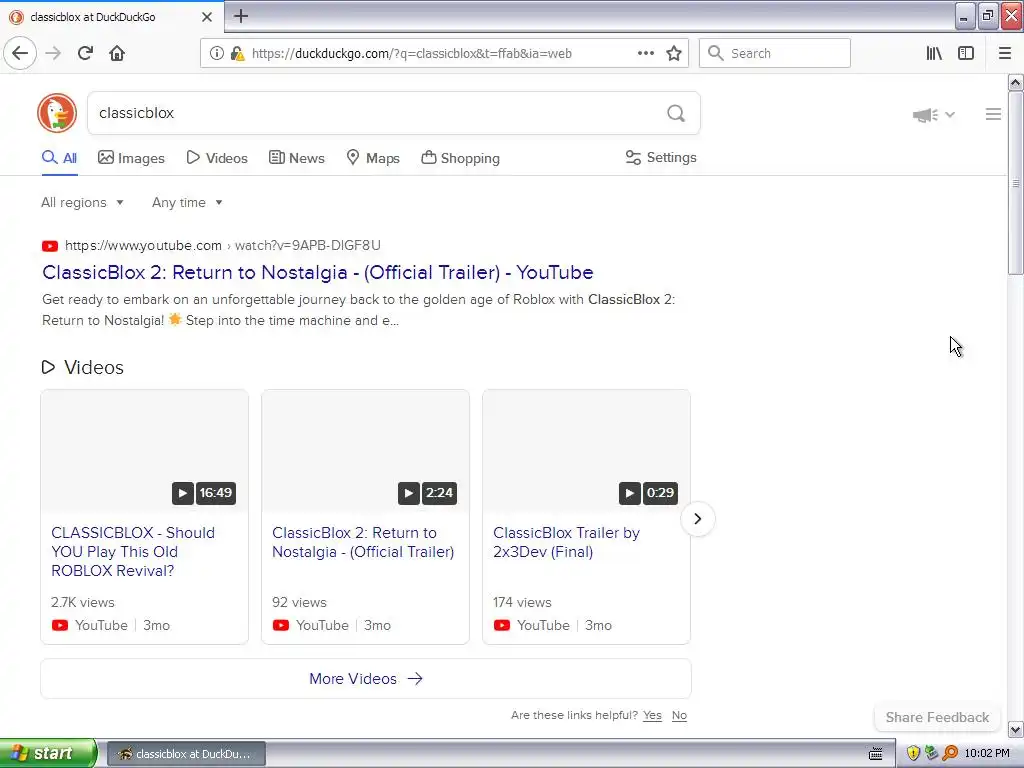1024x768 pixels.
Task: Select the classicblox taskbar window button
Action: pos(186,754)
